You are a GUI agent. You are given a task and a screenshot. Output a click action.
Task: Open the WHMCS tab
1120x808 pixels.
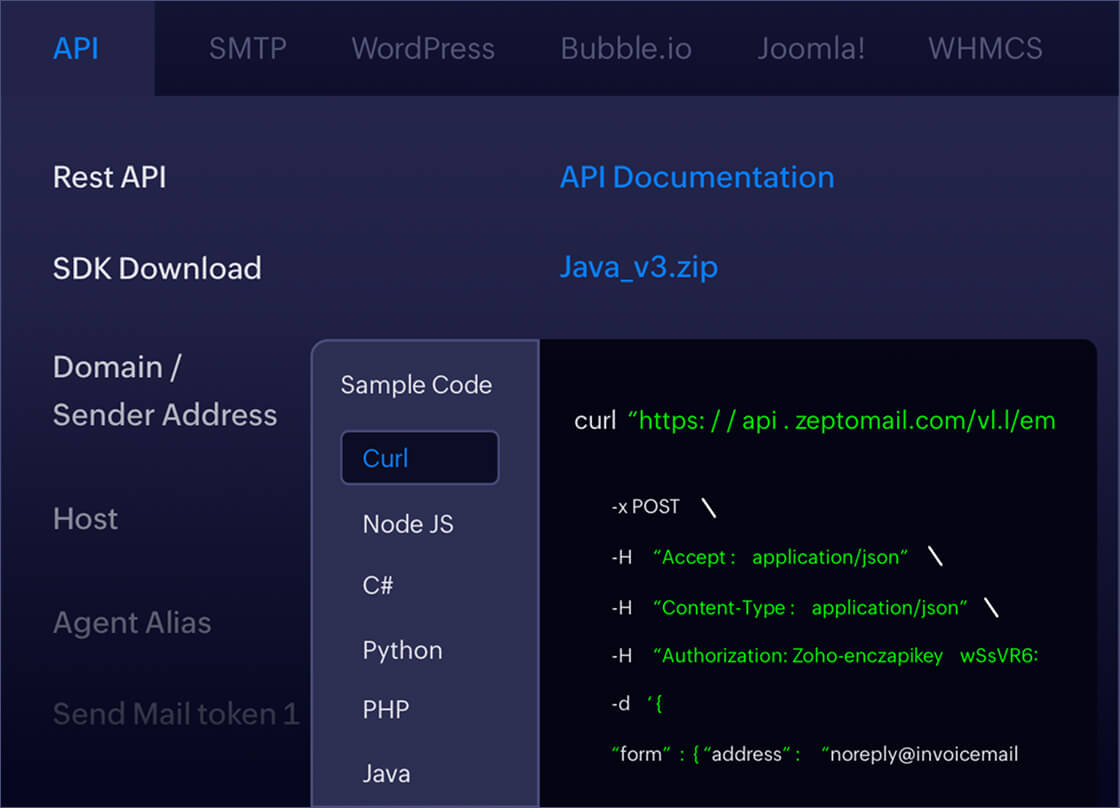[985, 49]
